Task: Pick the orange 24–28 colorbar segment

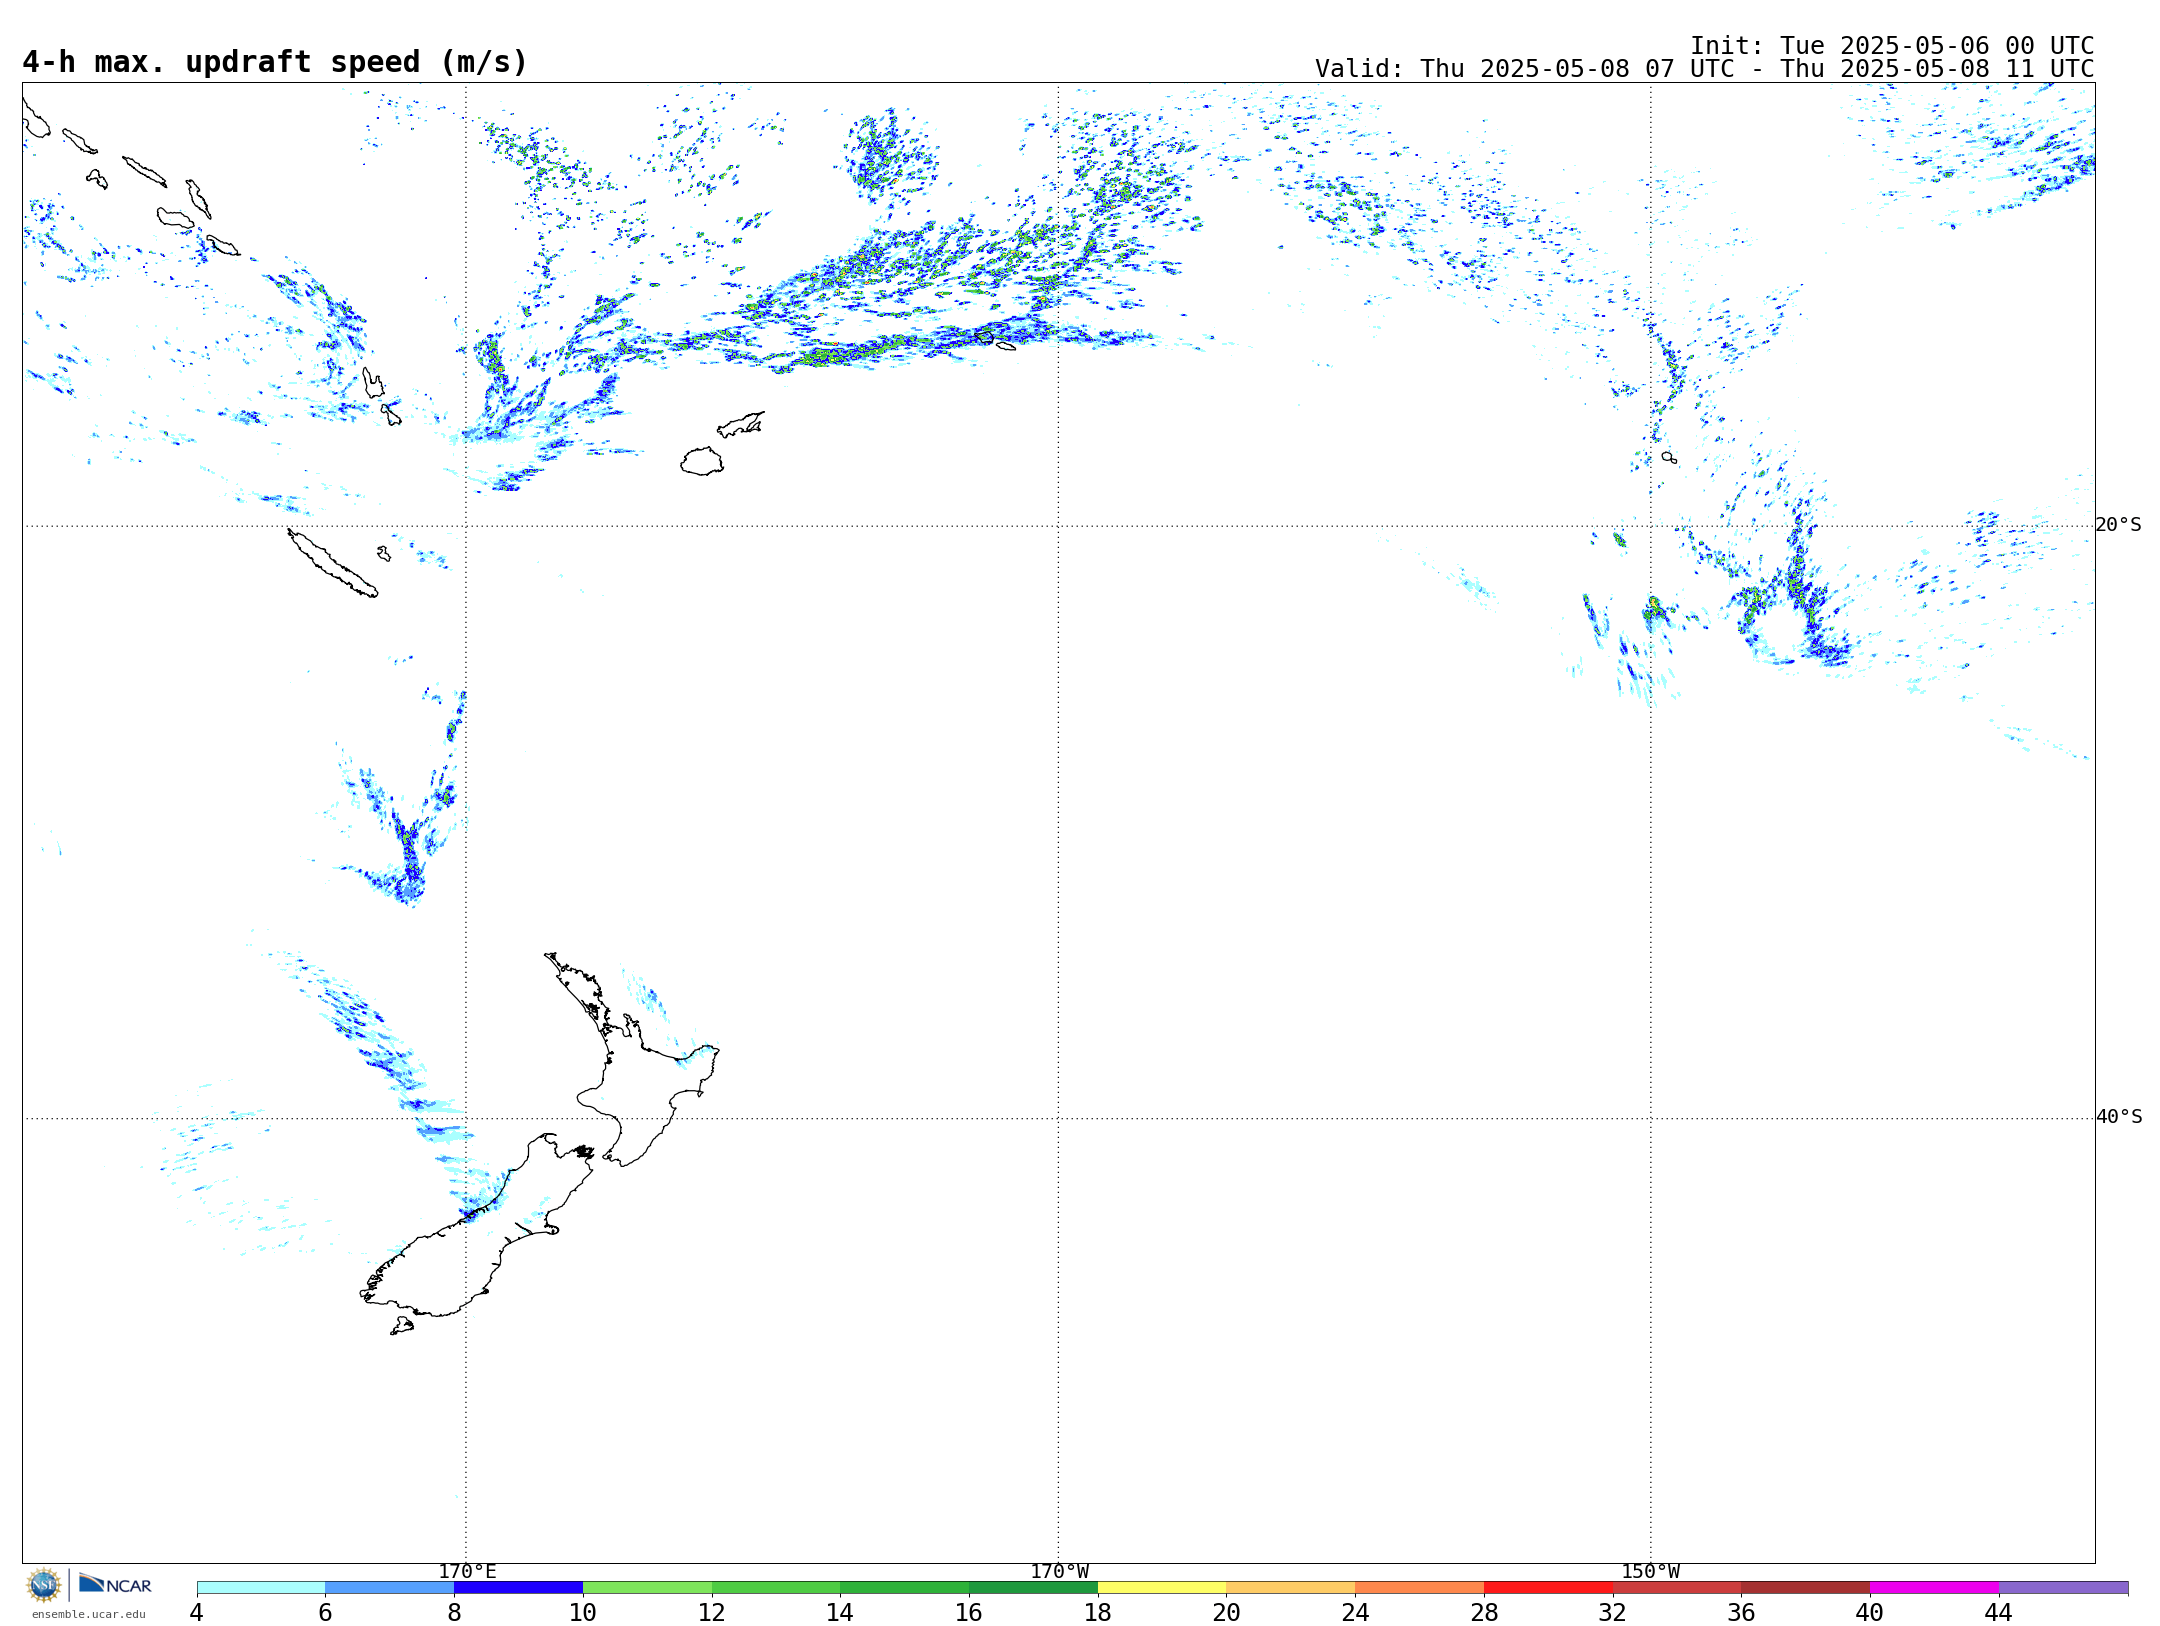Action: tap(1420, 1587)
